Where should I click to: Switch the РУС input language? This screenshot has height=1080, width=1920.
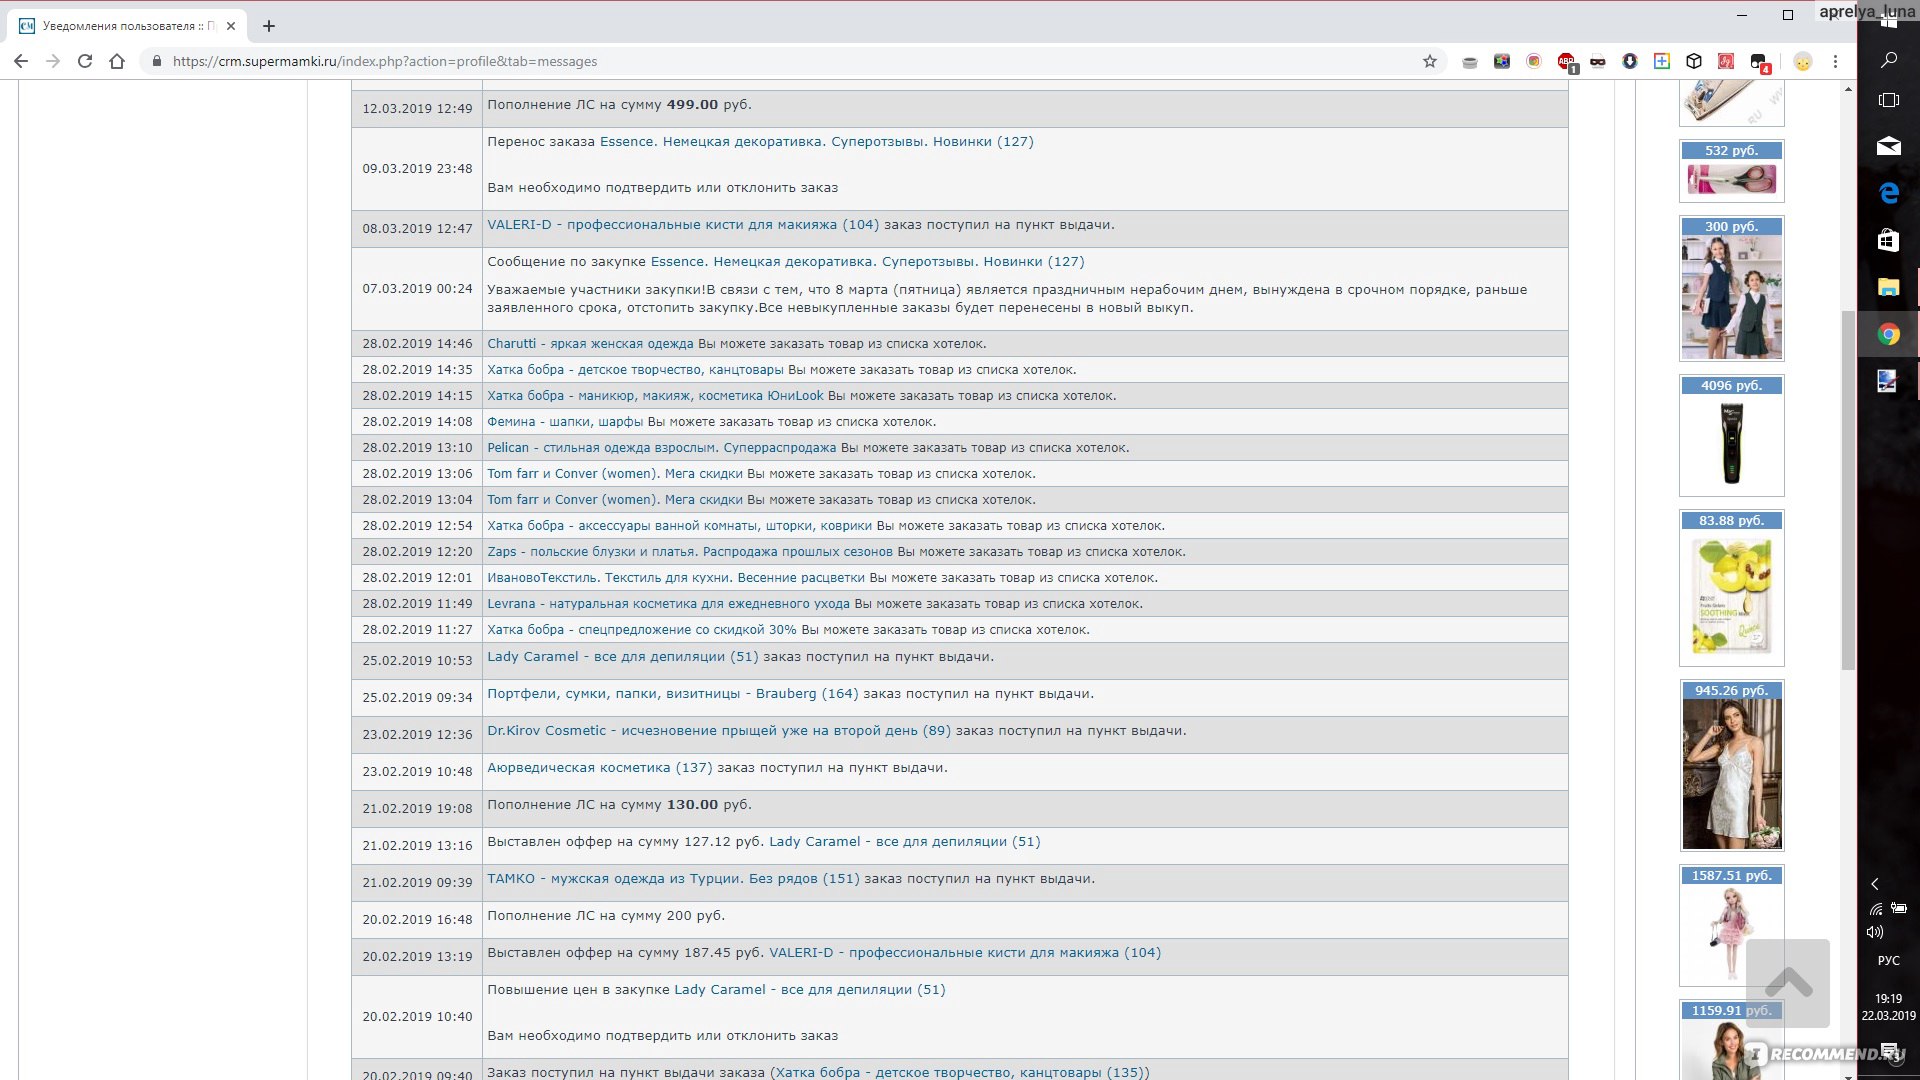1889,961
